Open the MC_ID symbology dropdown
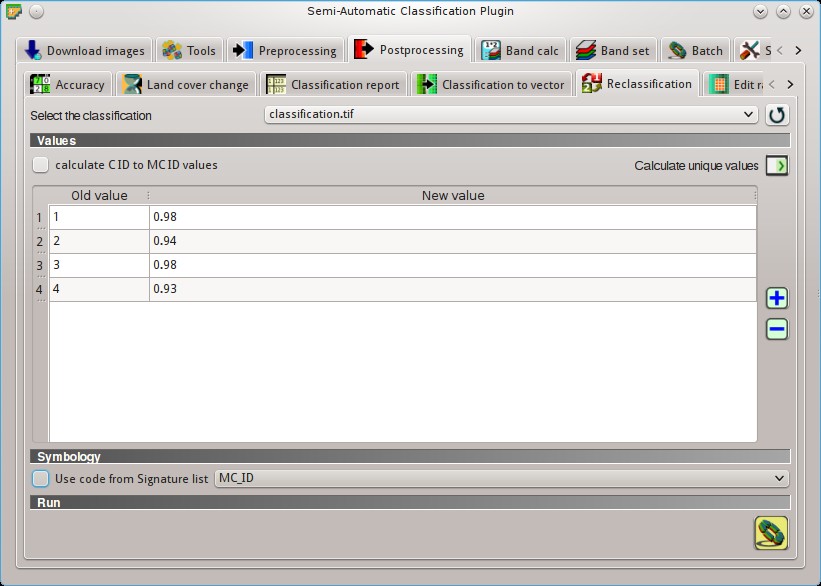This screenshot has height=586, width=821. click(502, 478)
